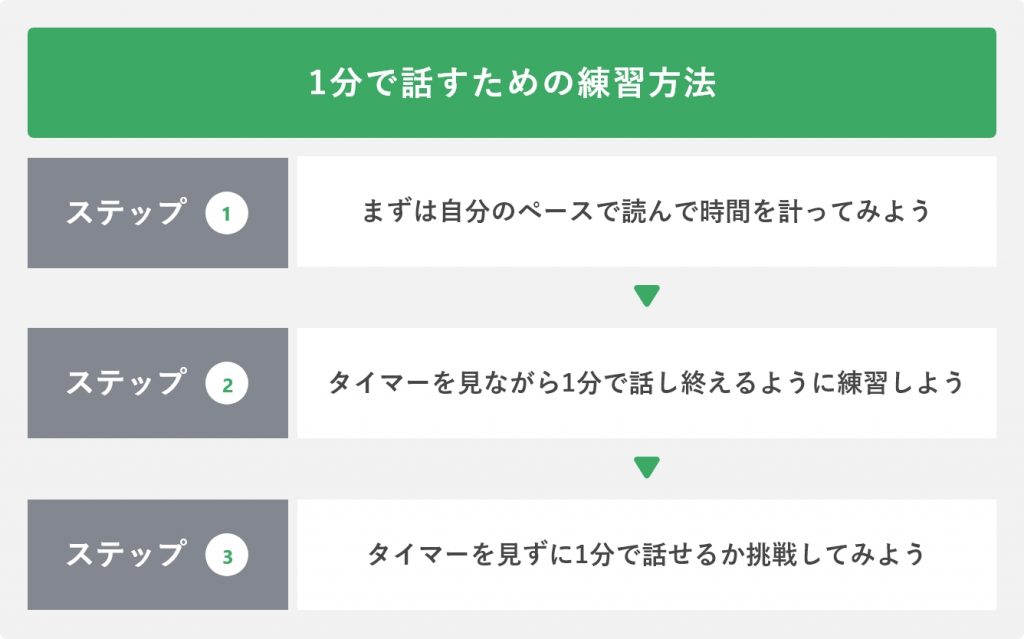The width and height of the screenshot is (1024, 639).
Task: Select the green header banner 1分で話すための練習方法
Action: coord(512,82)
